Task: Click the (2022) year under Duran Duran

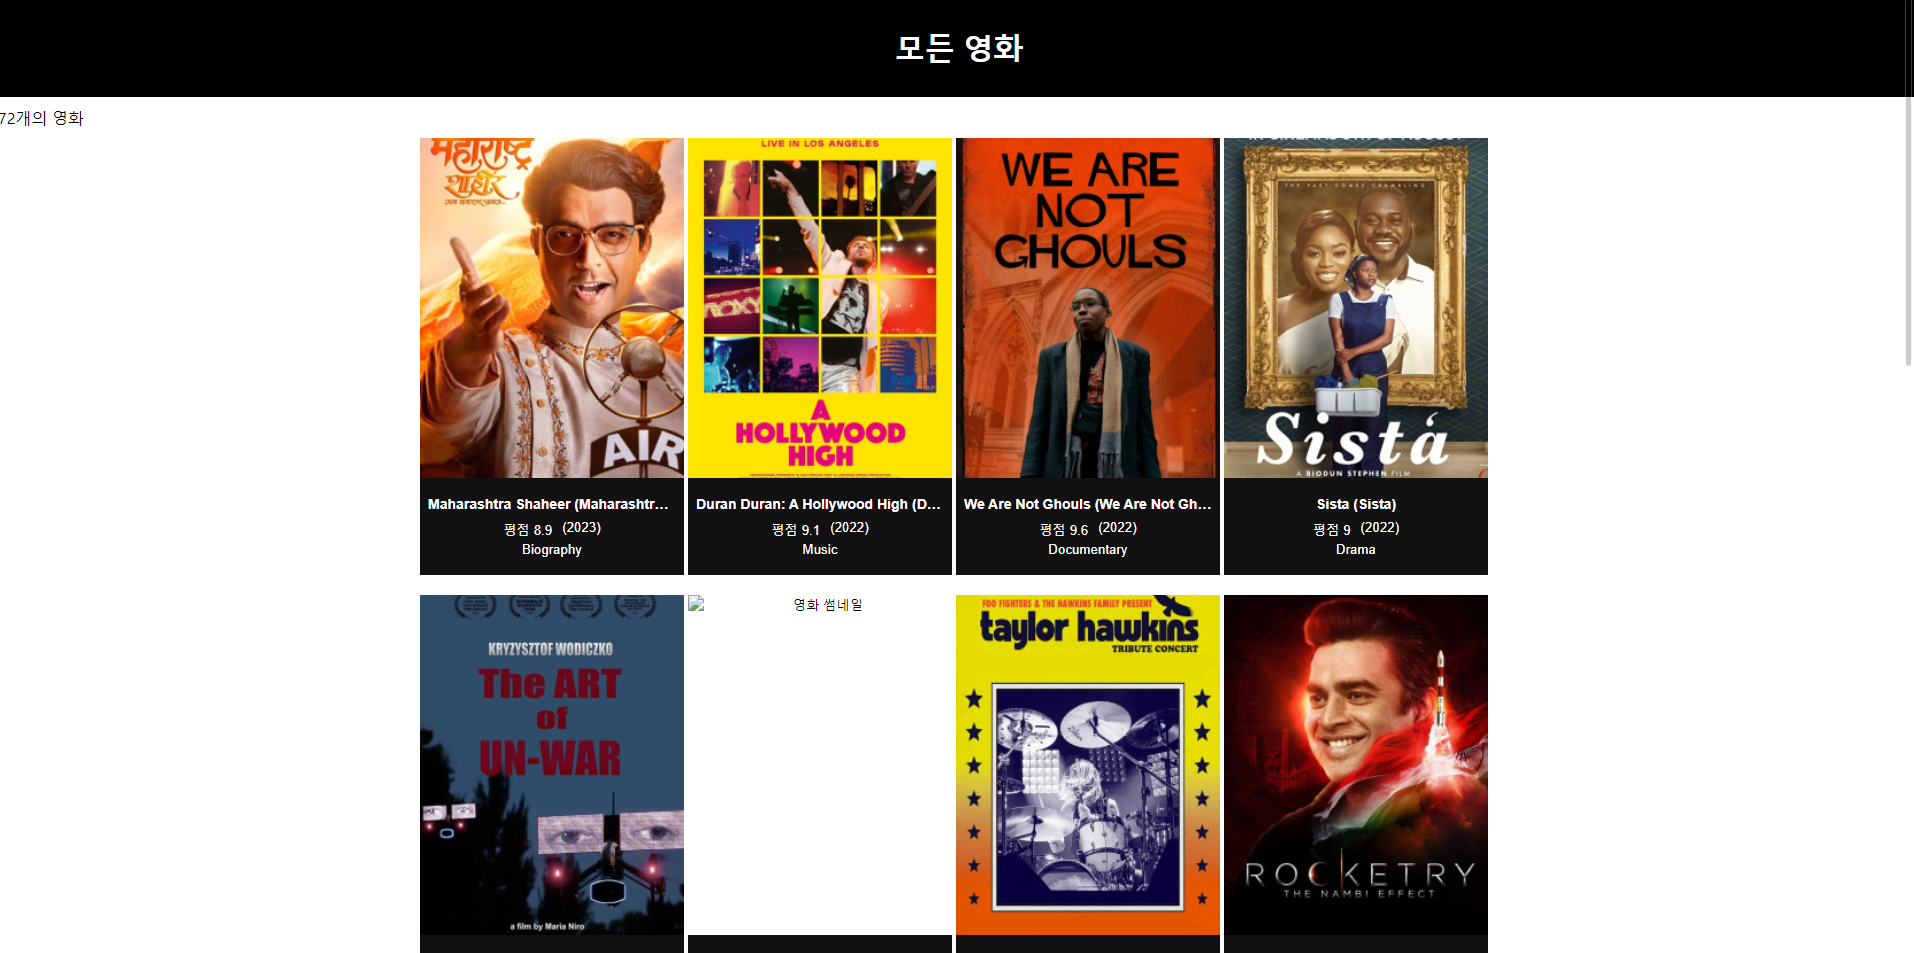Action: tap(850, 527)
